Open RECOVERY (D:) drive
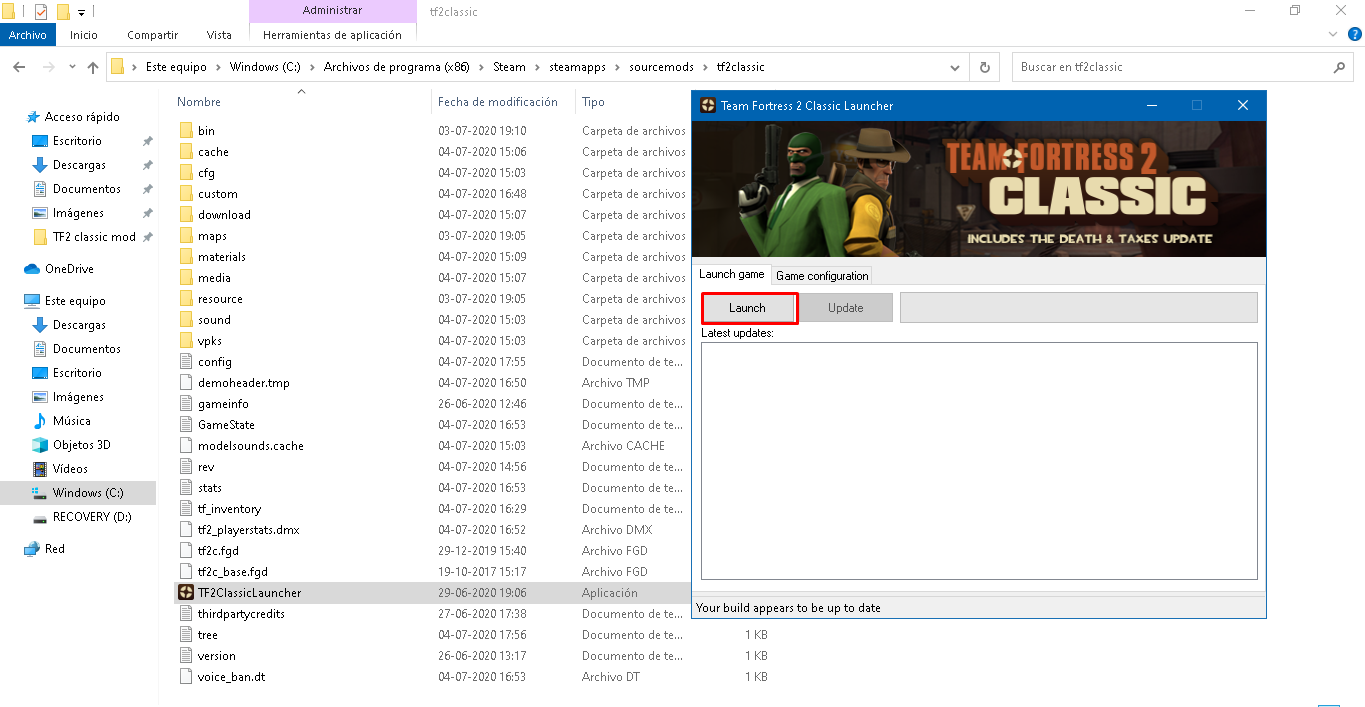The width and height of the screenshot is (1365, 707). click(x=92, y=517)
